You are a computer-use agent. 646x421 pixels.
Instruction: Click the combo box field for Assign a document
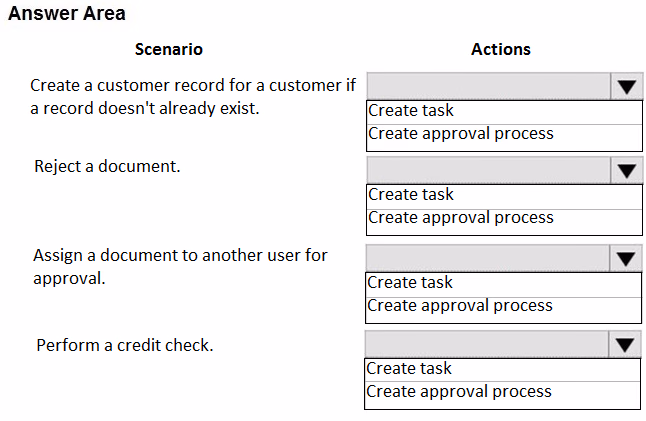487,259
